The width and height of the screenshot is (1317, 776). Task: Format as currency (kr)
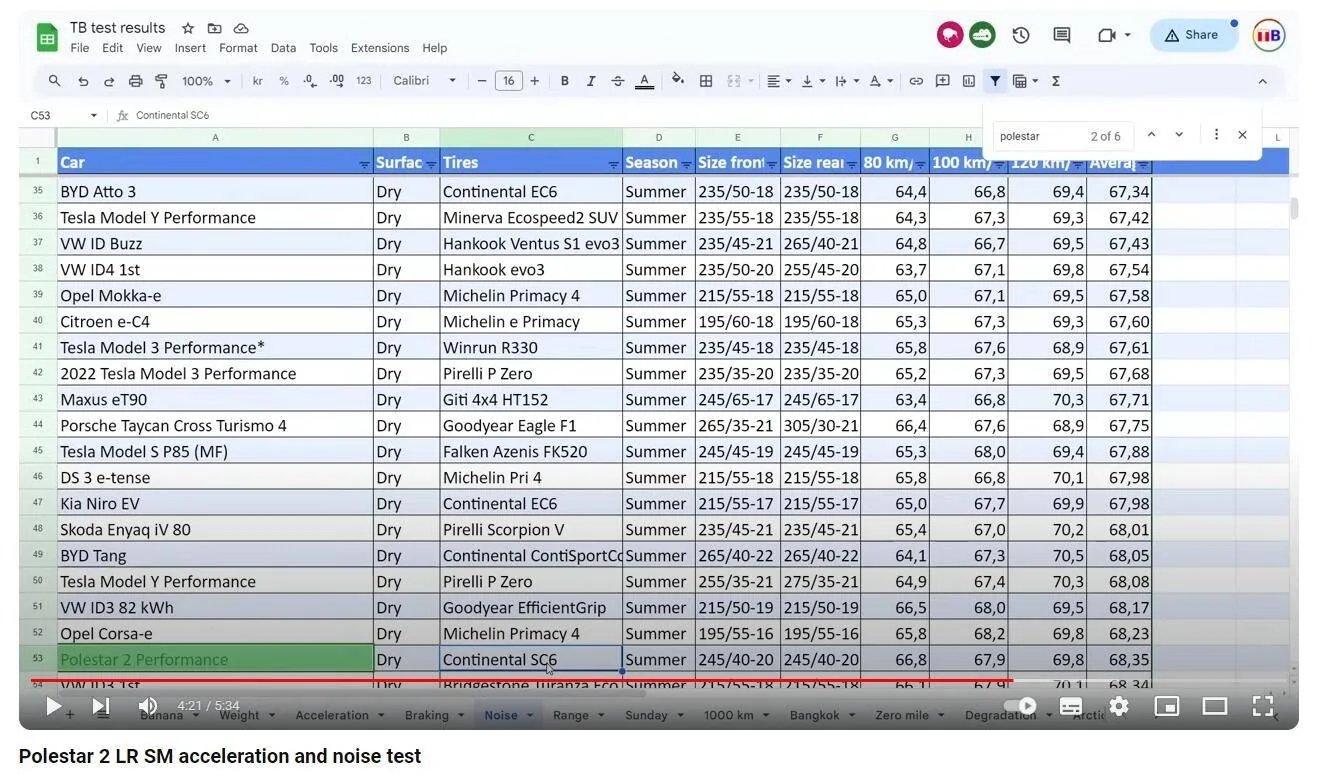pos(258,81)
